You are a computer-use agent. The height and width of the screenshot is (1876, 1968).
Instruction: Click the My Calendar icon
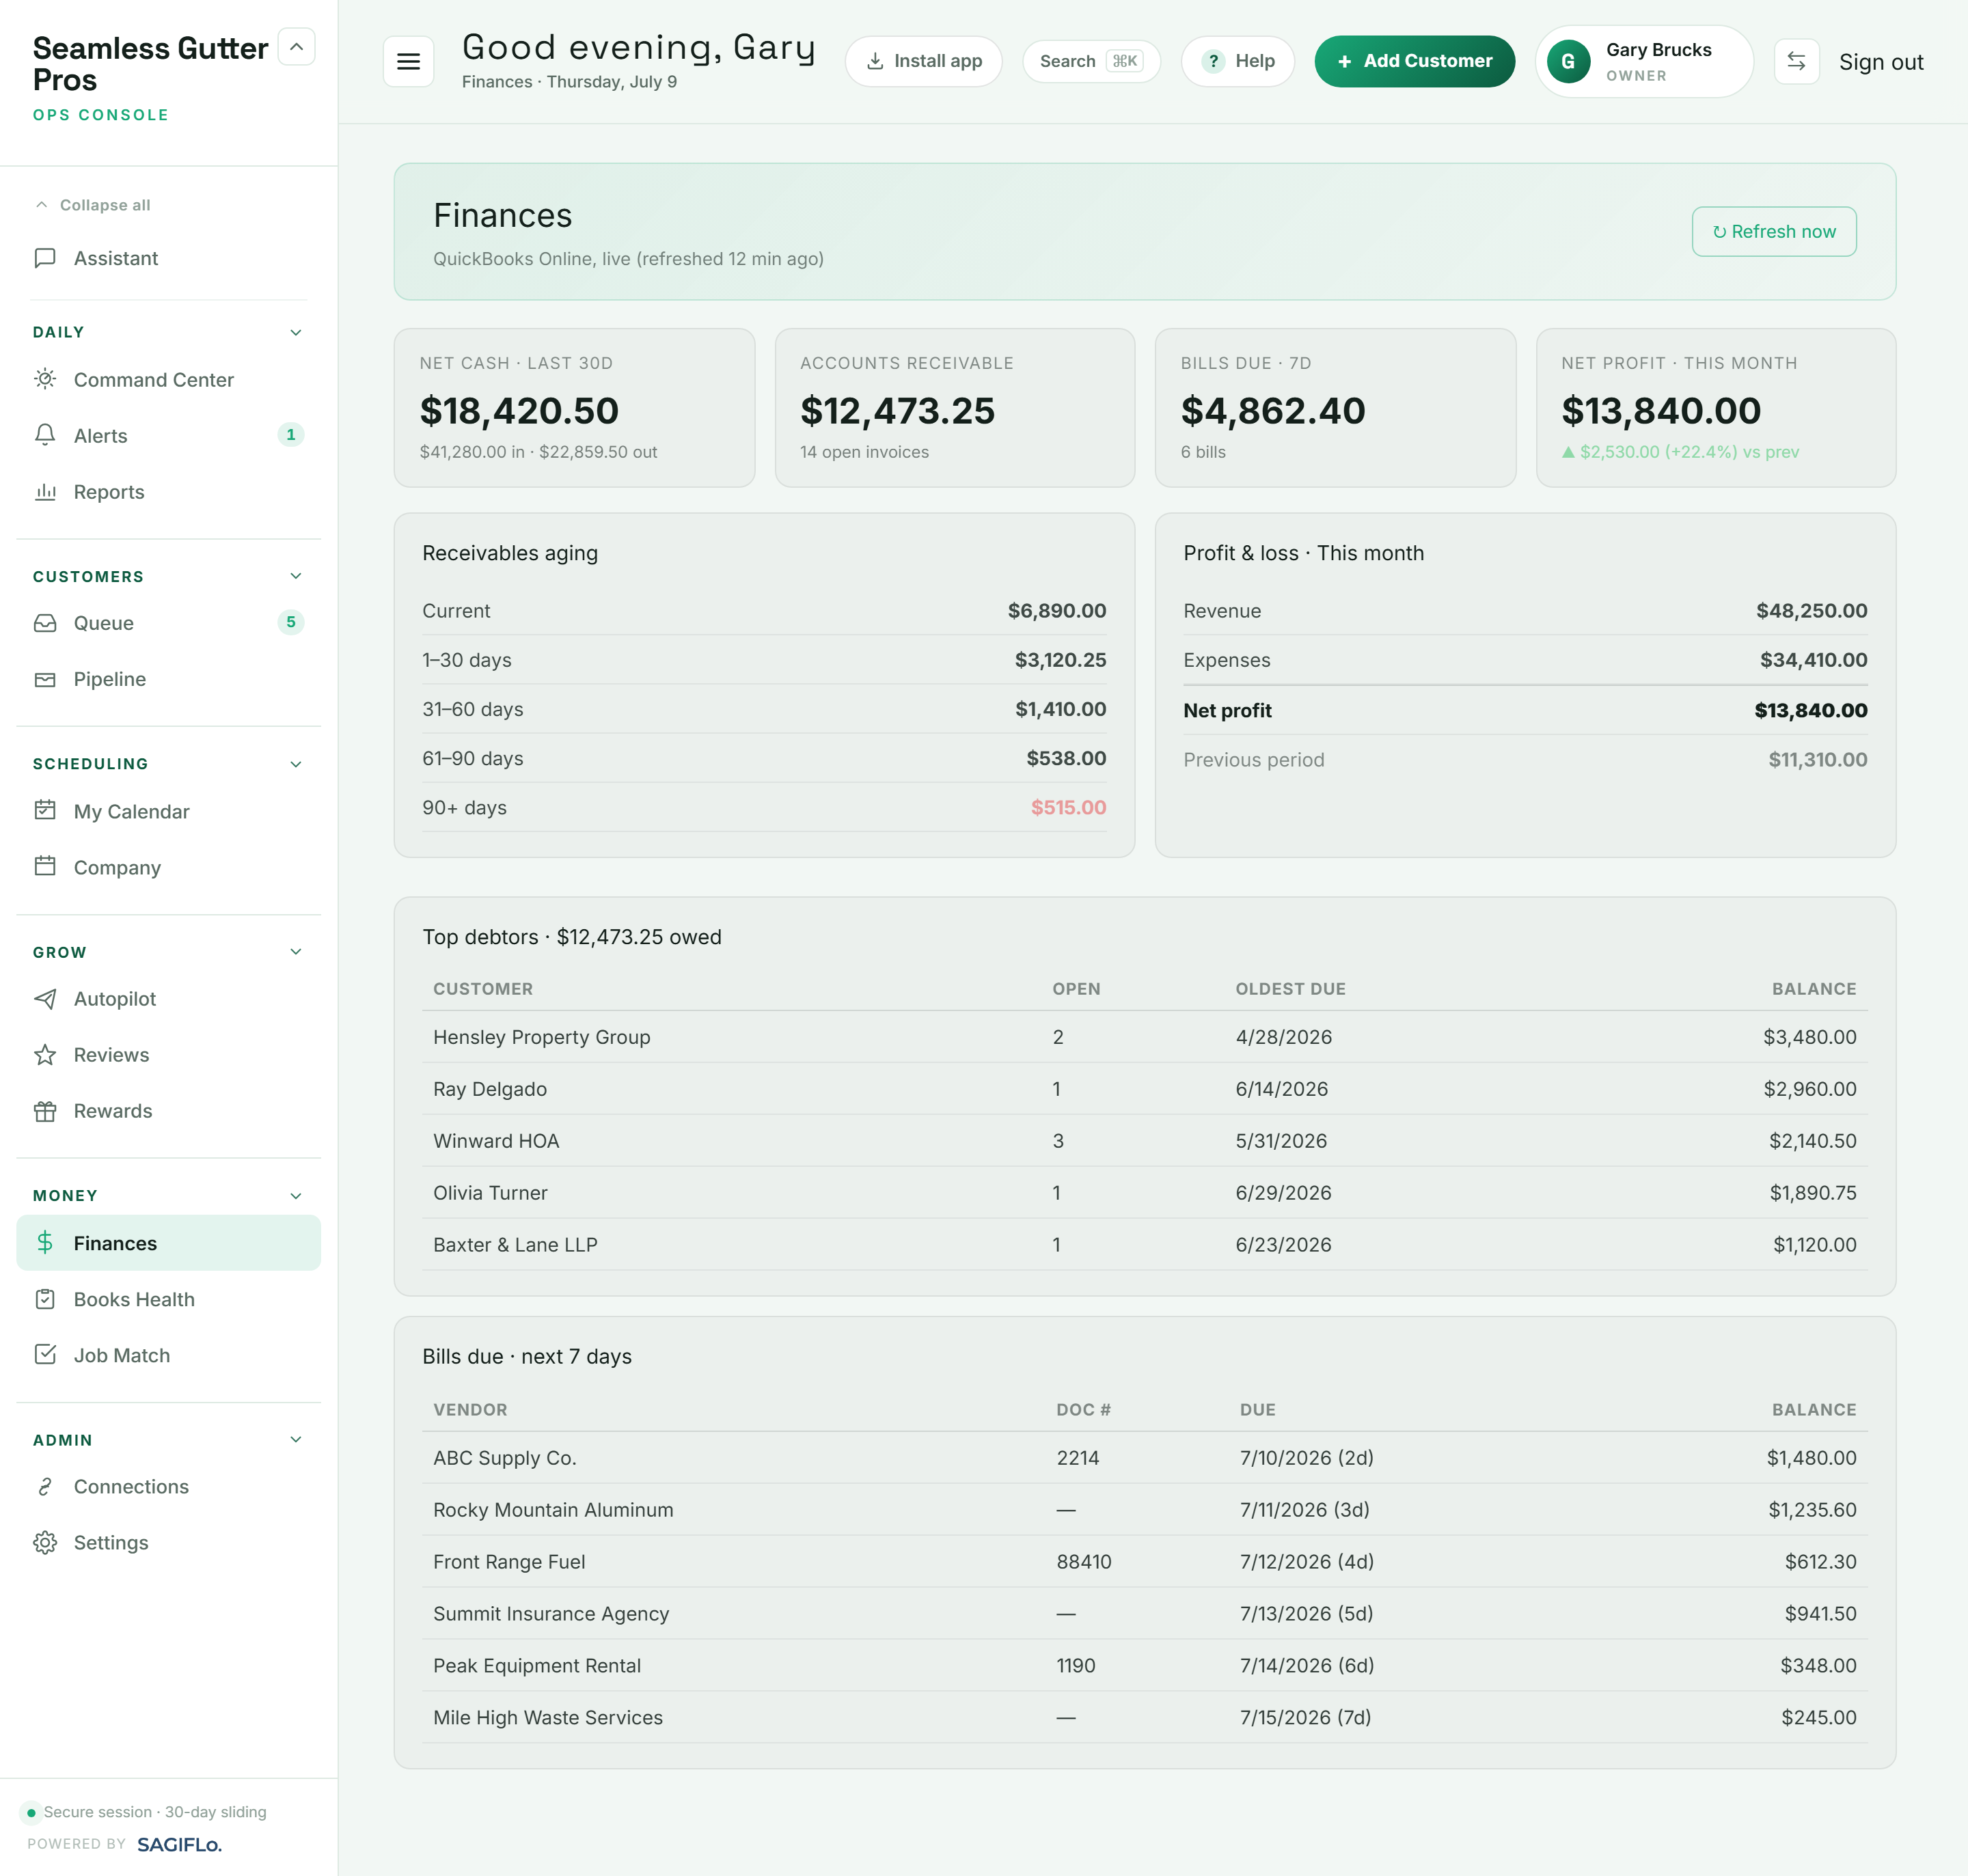[x=45, y=810]
